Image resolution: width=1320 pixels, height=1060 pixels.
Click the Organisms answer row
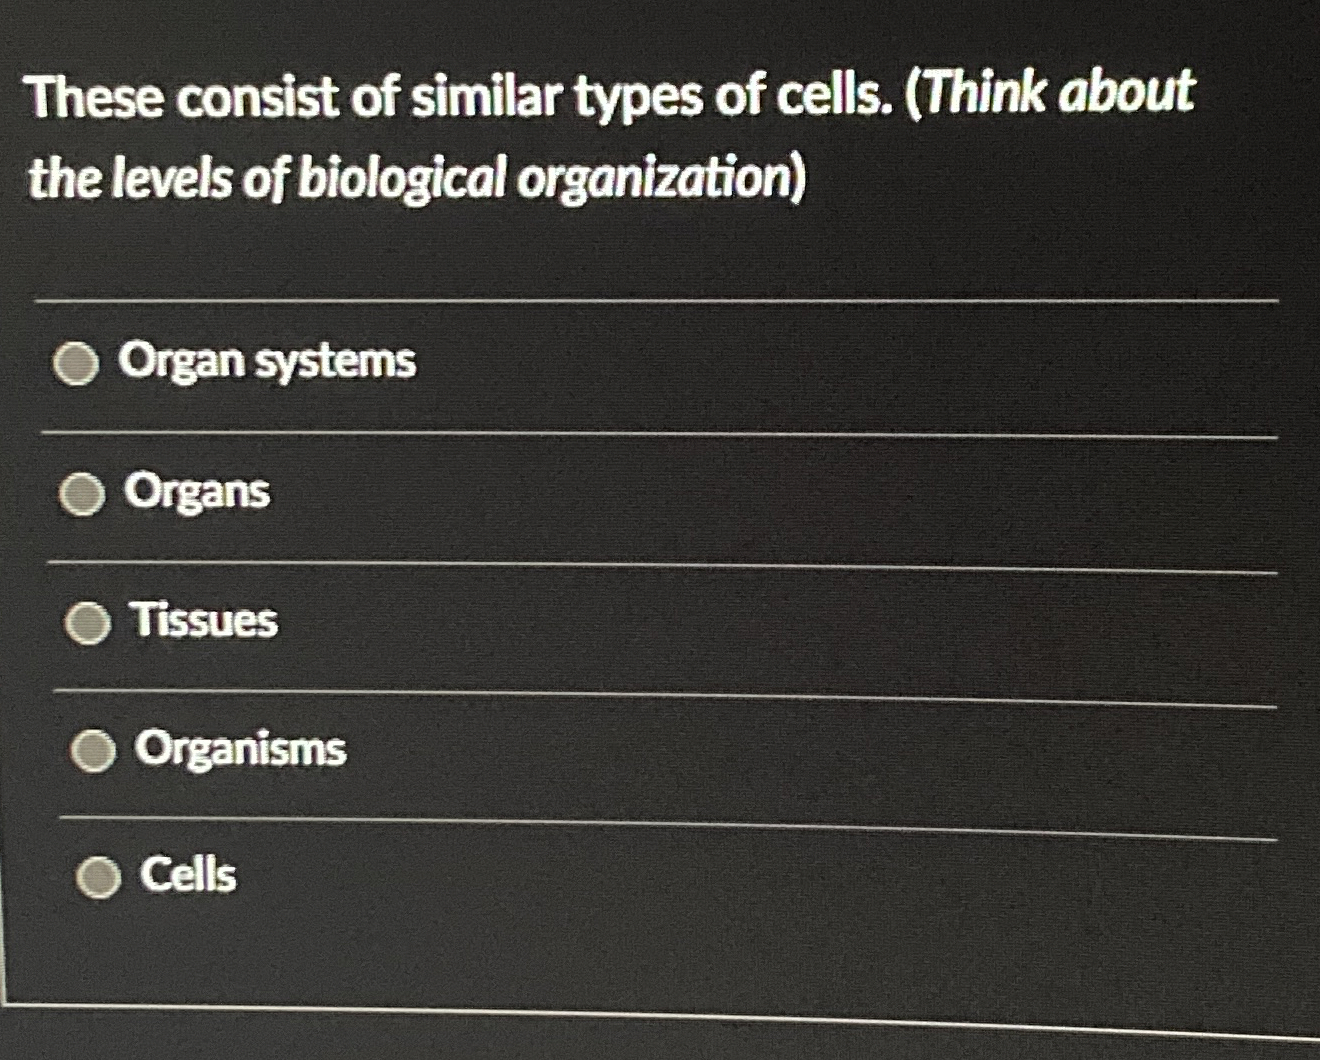tap(400, 750)
